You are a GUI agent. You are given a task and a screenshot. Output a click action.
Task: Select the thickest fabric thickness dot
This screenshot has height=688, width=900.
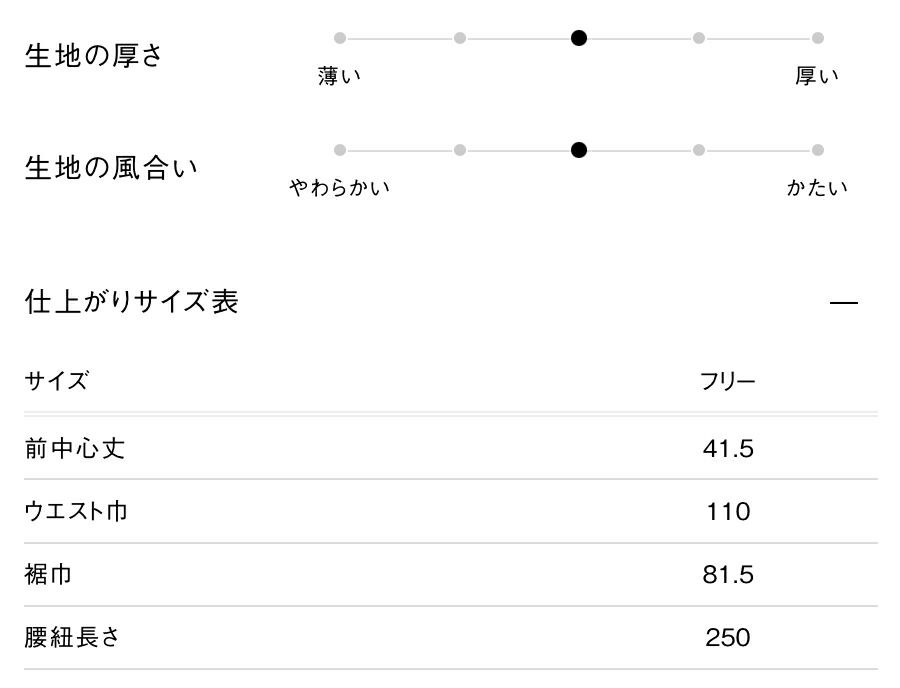tap(818, 38)
